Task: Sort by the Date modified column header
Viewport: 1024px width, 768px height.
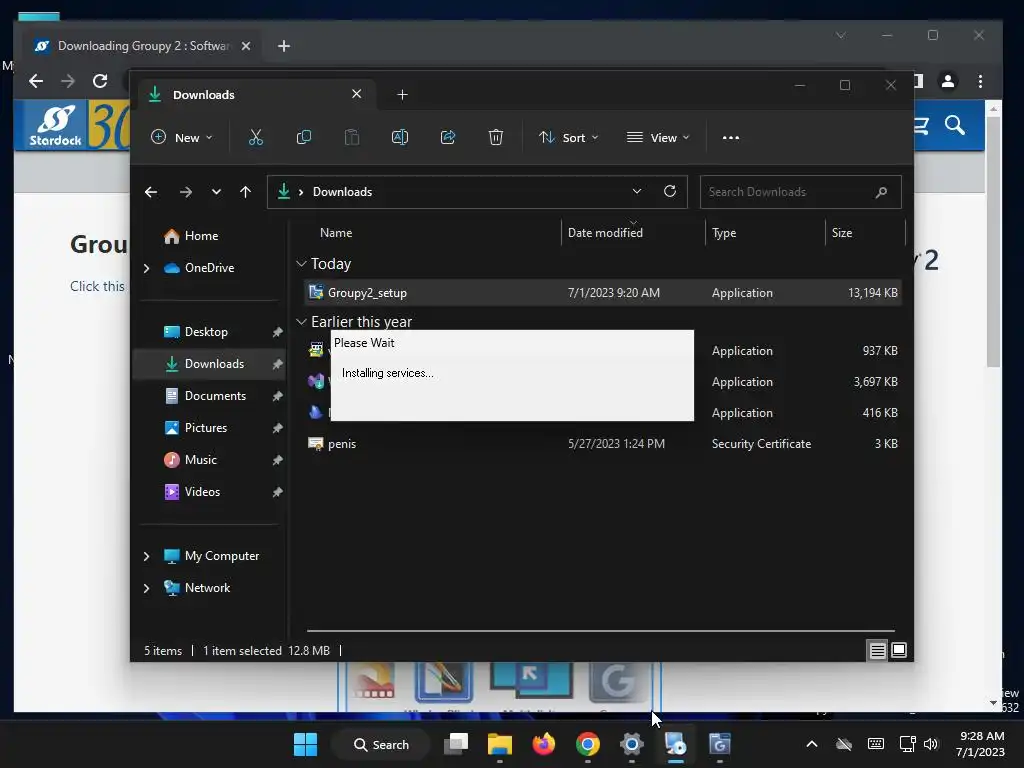Action: point(605,232)
